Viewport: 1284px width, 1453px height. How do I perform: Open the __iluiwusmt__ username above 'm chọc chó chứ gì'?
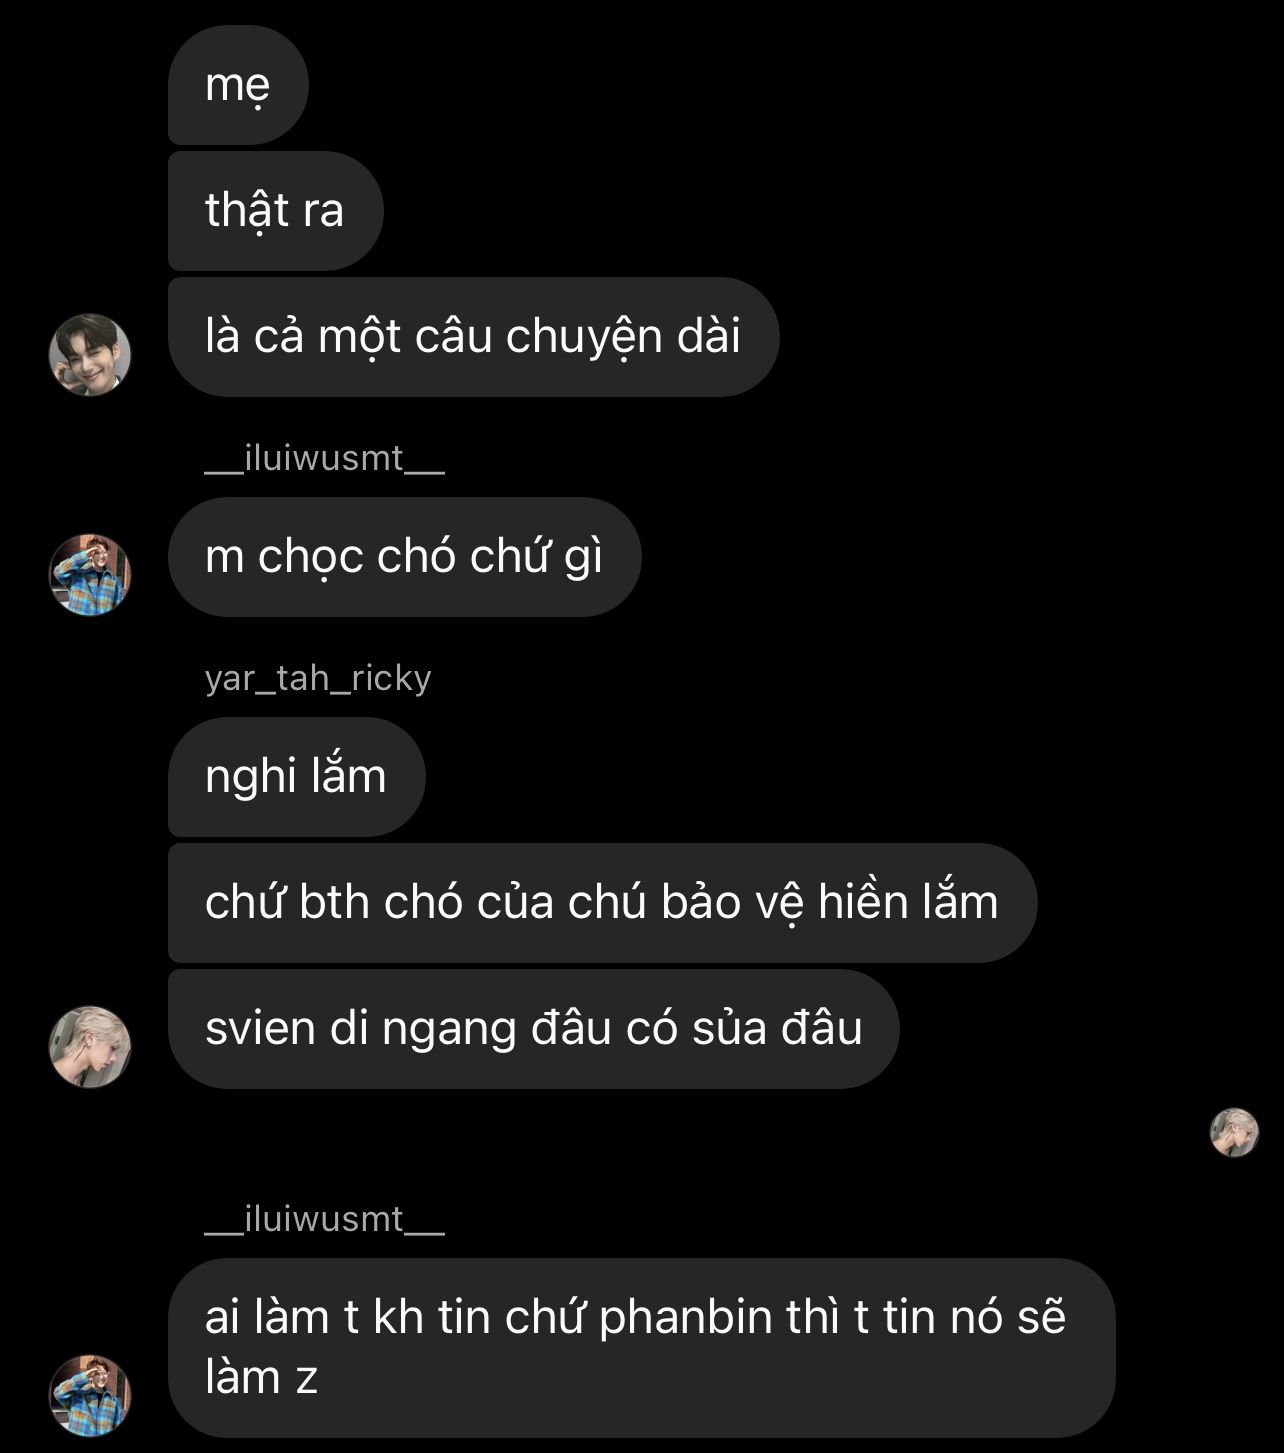[x=324, y=458]
